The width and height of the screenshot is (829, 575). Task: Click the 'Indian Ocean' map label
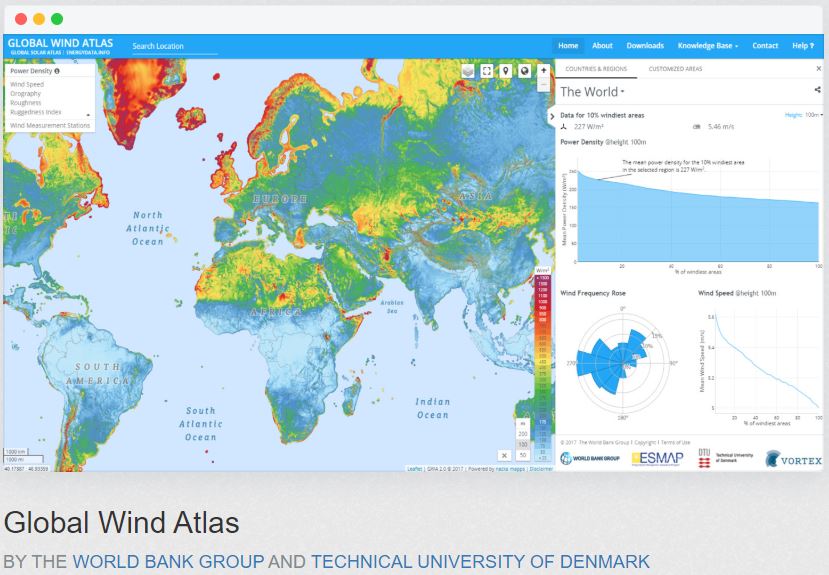click(x=433, y=409)
